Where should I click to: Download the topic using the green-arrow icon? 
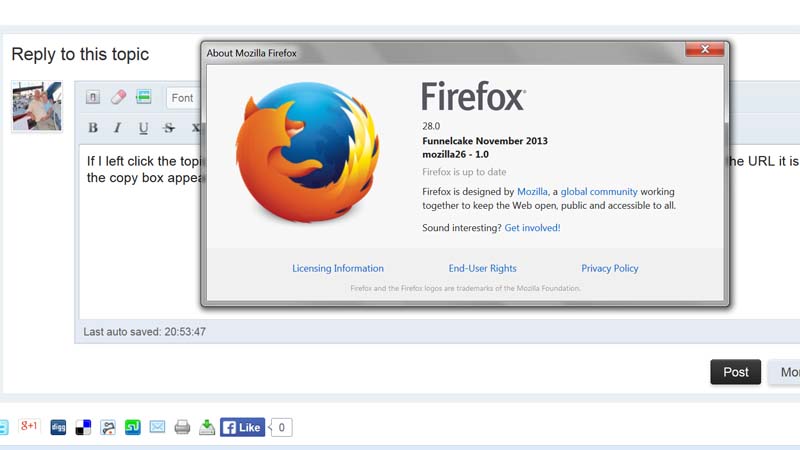[x=207, y=427]
